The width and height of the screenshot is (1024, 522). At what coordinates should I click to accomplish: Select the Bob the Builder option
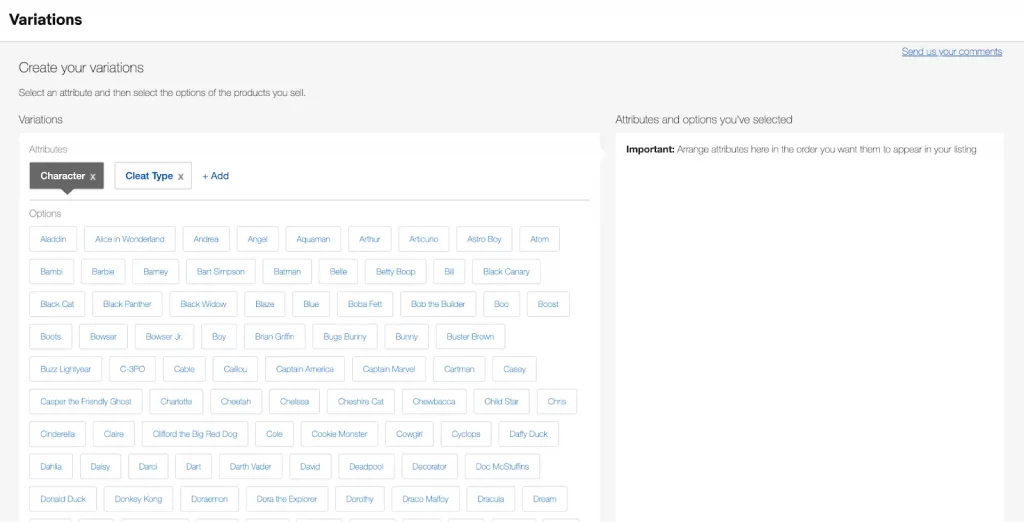[438, 304]
